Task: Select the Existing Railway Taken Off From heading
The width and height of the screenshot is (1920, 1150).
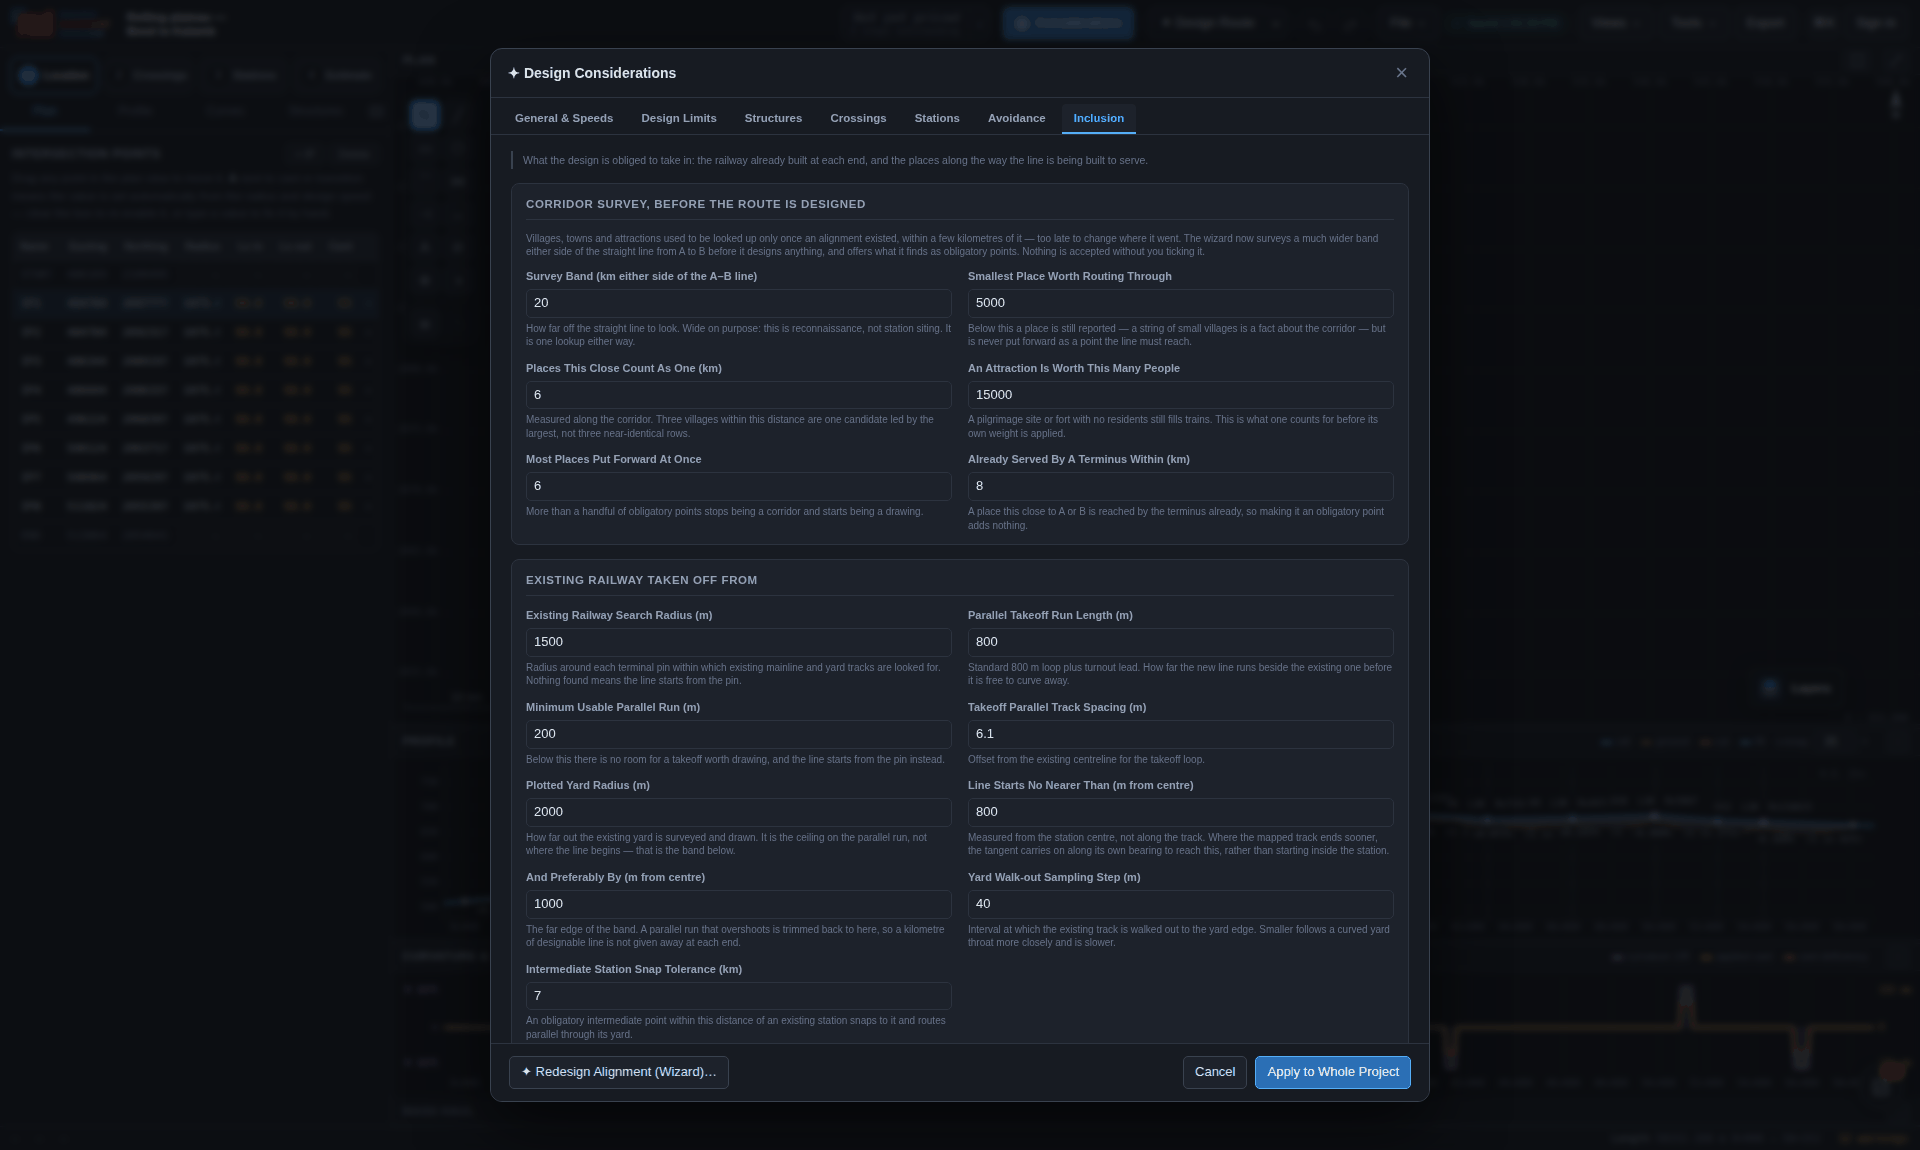Action: [642, 580]
